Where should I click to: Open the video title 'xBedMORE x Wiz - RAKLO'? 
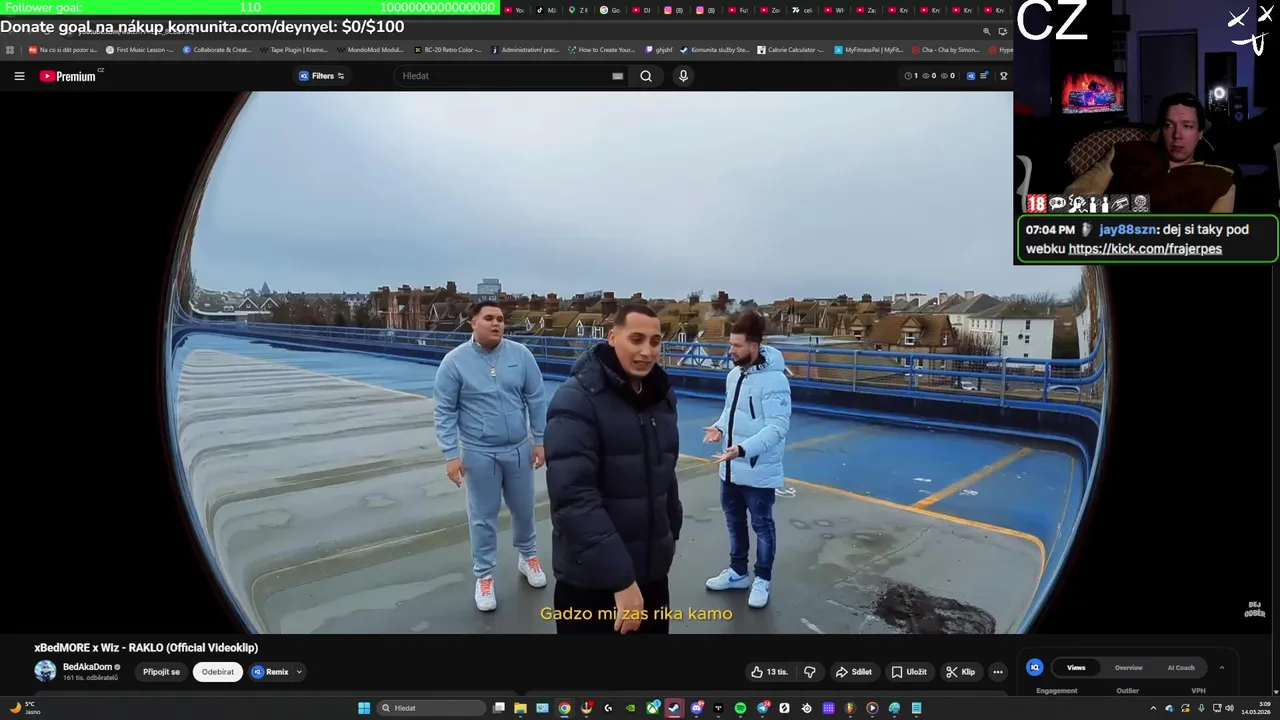(x=146, y=648)
